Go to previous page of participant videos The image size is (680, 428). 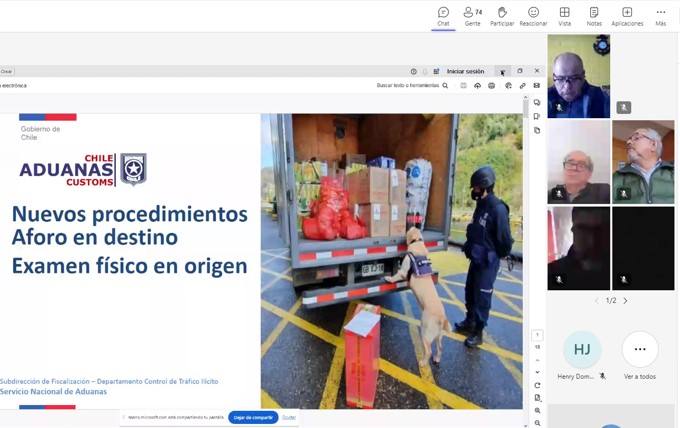pos(597,301)
